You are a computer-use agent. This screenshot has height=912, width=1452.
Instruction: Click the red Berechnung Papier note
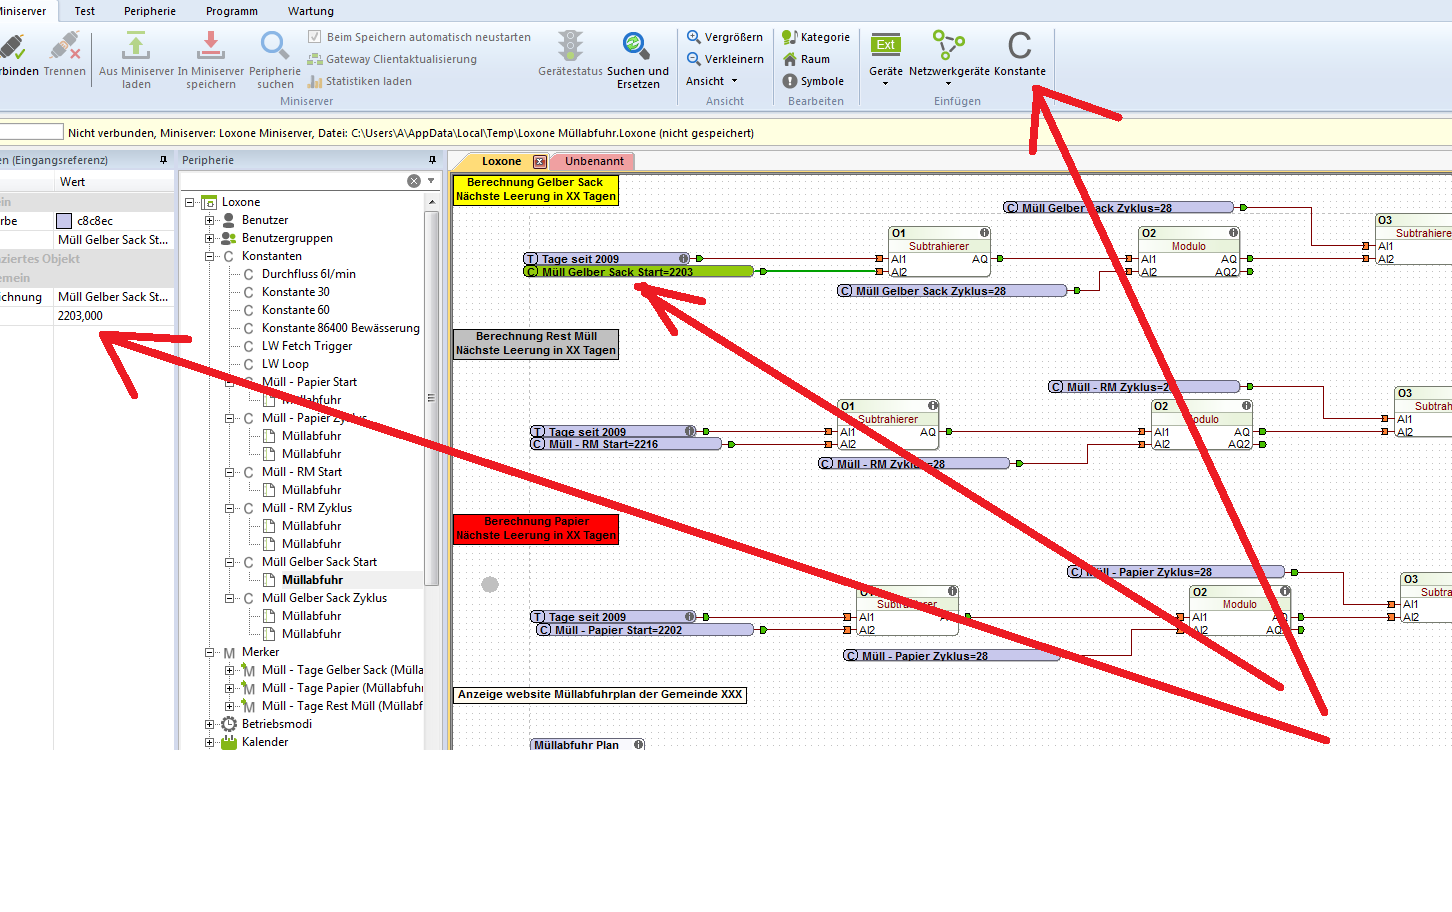(x=536, y=529)
